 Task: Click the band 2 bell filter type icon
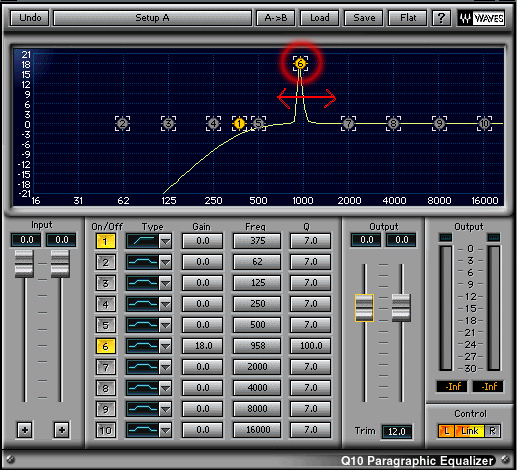click(x=143, y=262)
